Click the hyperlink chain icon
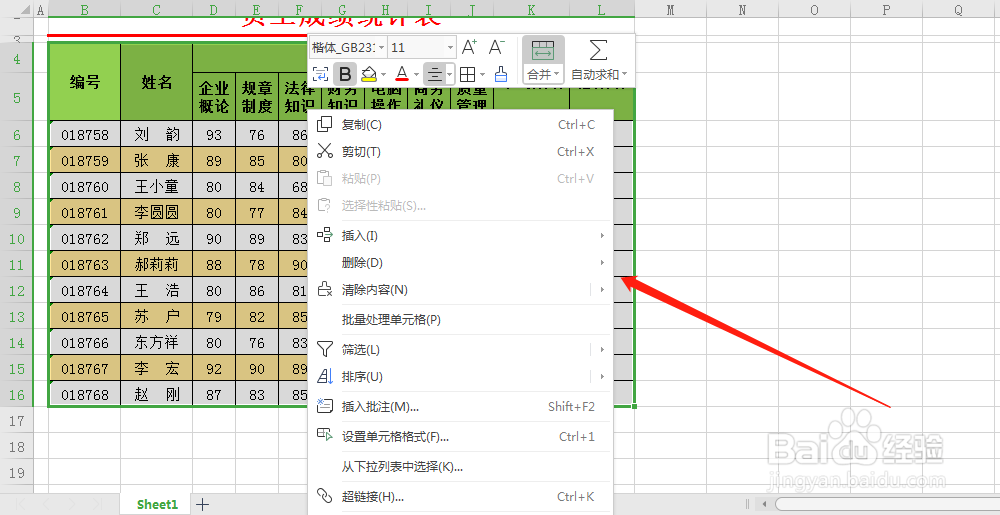 (x=325, y=496)
